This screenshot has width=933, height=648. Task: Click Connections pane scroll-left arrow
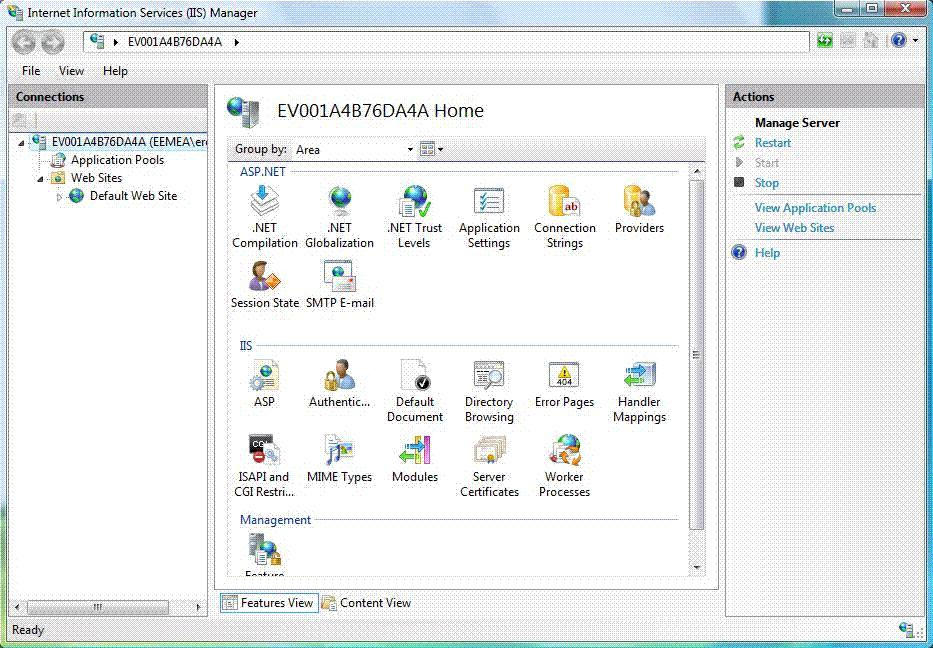click(17, 607)
